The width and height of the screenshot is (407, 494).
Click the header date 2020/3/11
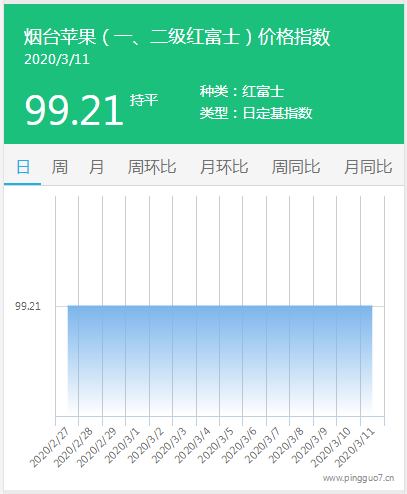coord(57,60)
